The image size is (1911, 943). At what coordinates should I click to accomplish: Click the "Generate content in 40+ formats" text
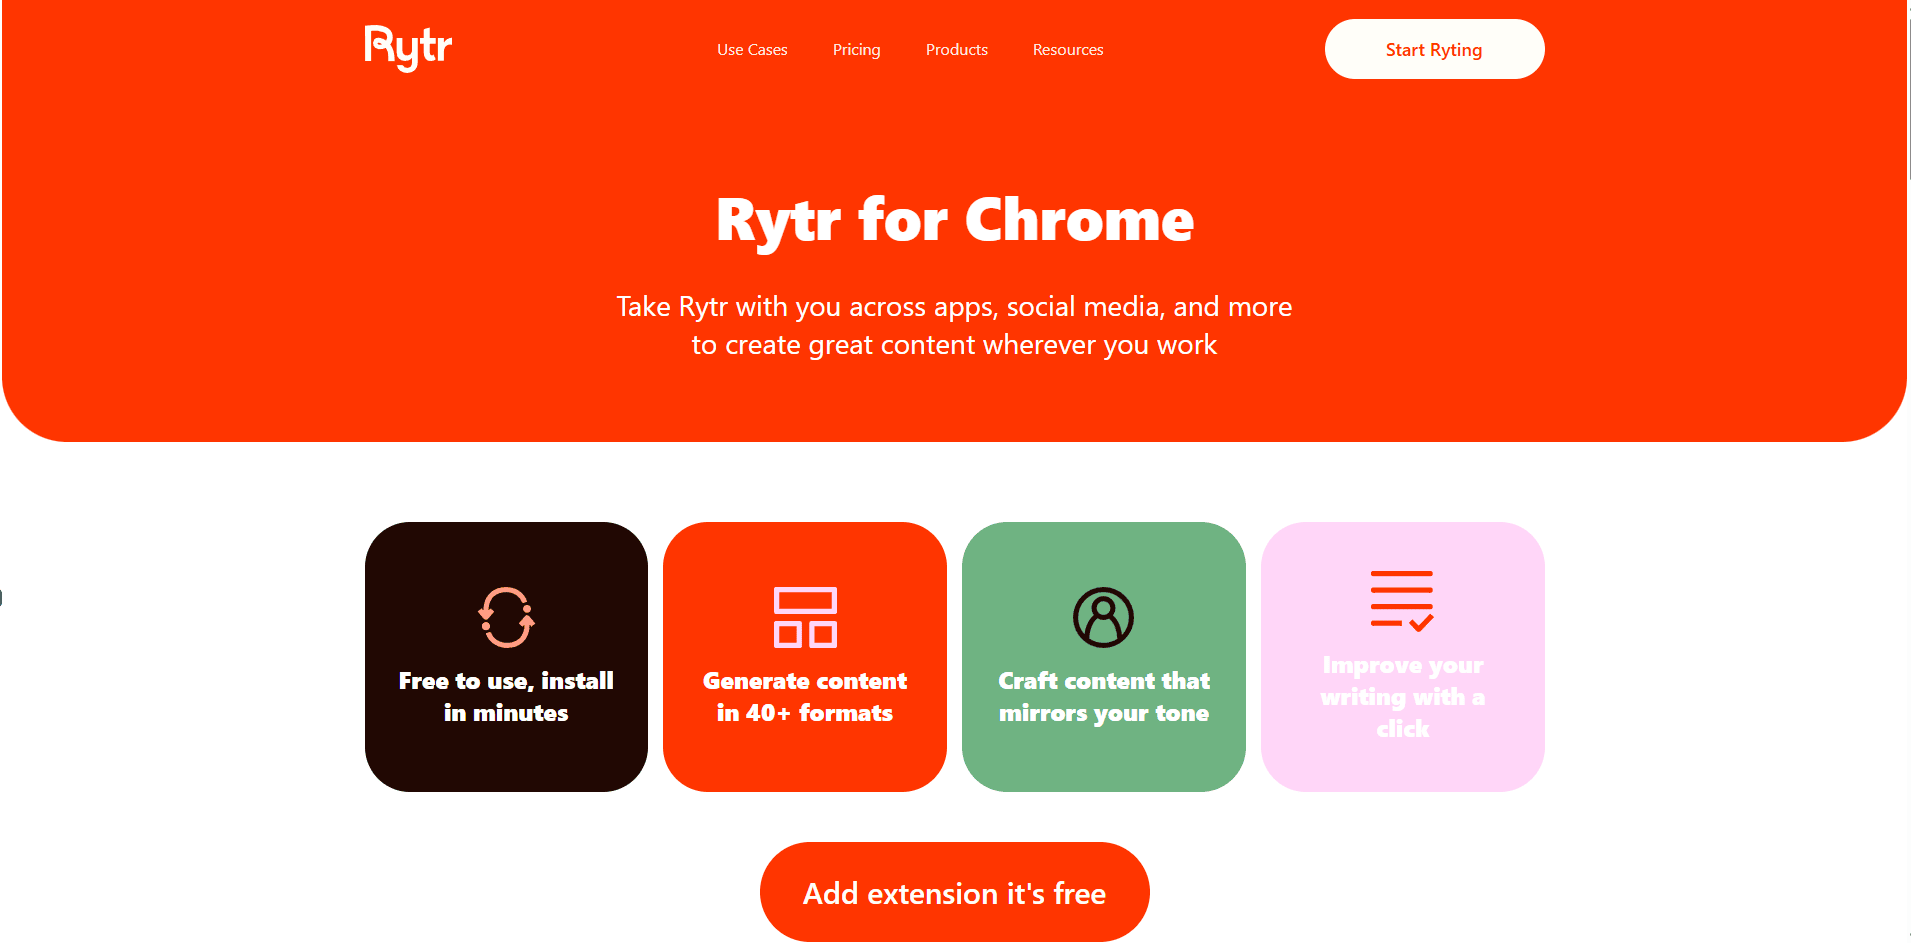click(x=805, y=697)
